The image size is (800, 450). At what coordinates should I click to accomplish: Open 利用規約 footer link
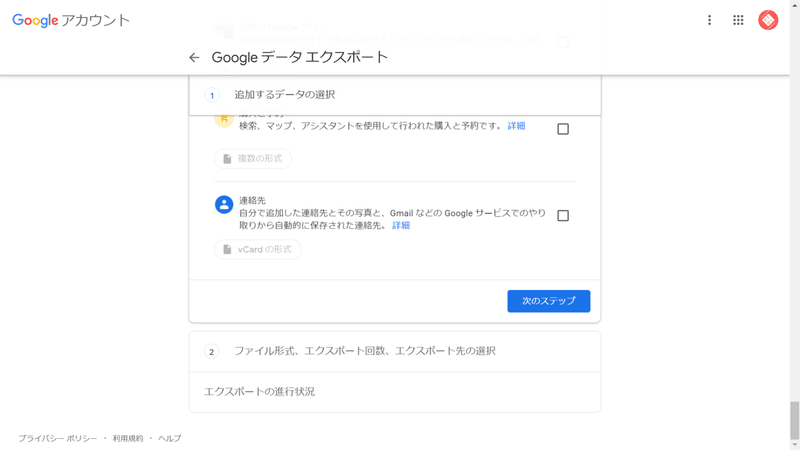(128, 438)
